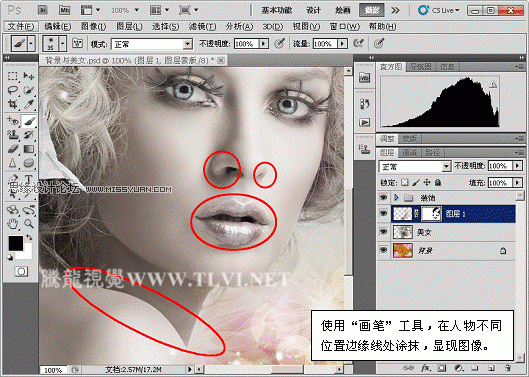Open the Brush panel toggle icon
This screenshot has width=529, height=377.
click(78, 44)
